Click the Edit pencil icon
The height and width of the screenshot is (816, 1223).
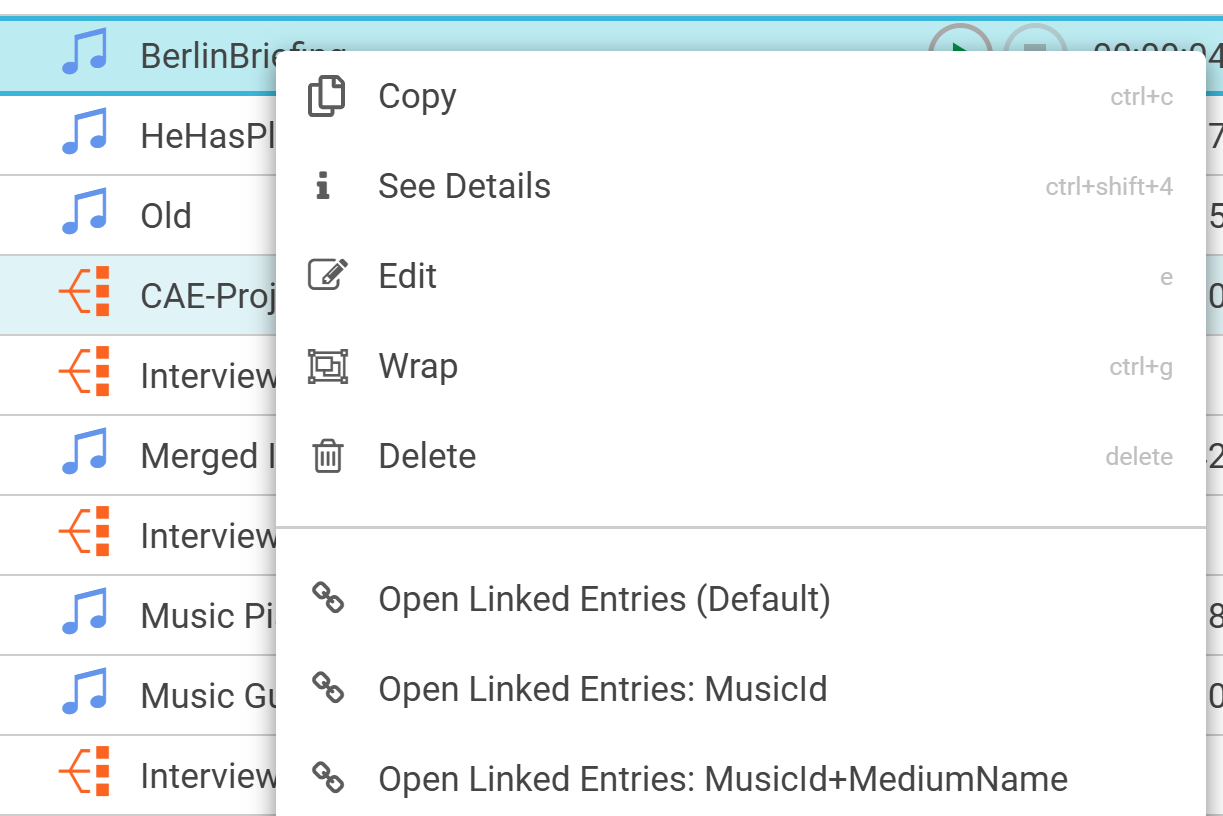point(327,275)
